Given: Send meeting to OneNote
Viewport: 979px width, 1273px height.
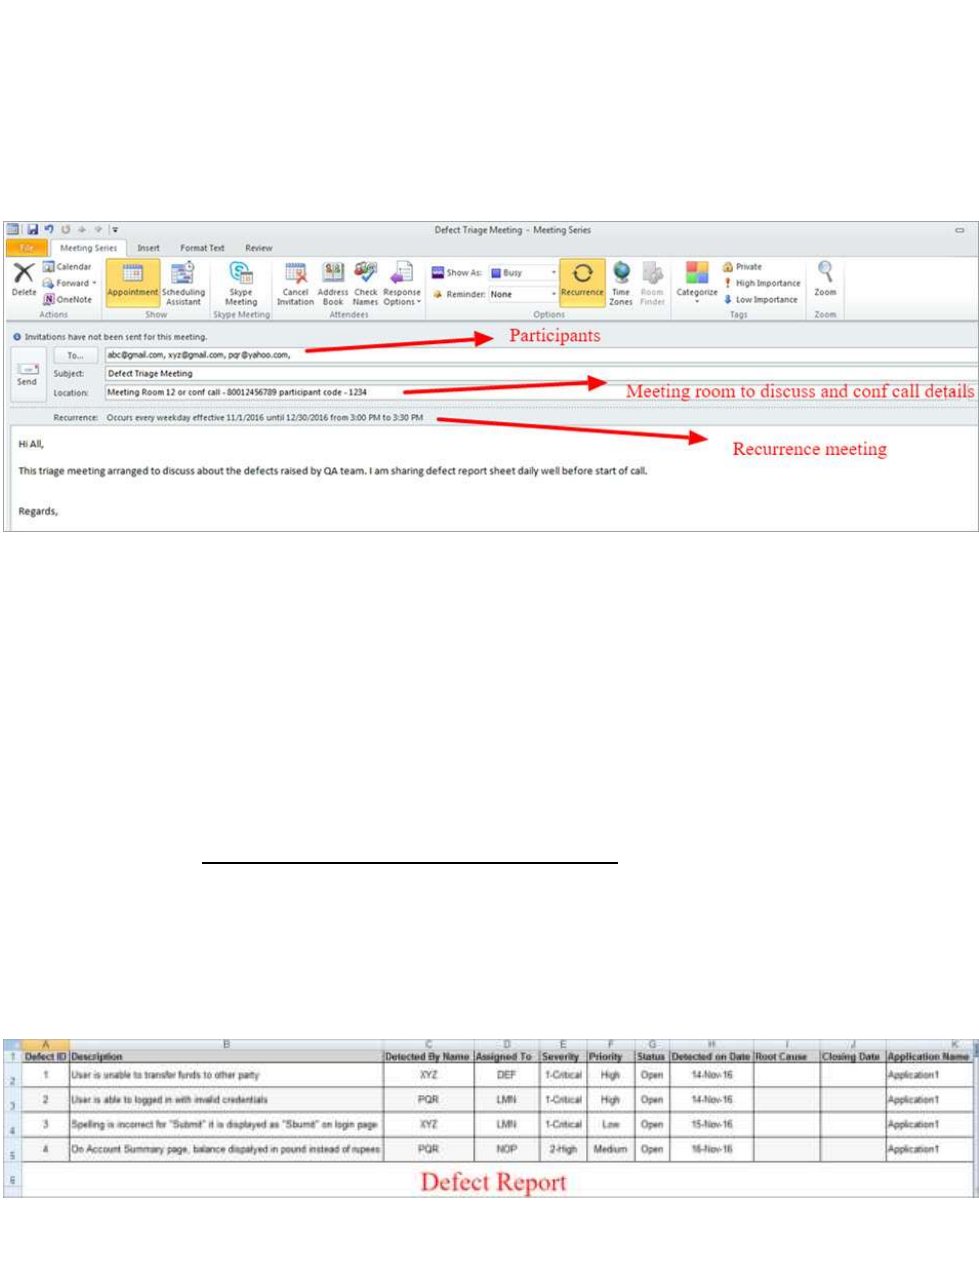Looking at the screenshot, I should pyautogui.click(x=67, y=299).
